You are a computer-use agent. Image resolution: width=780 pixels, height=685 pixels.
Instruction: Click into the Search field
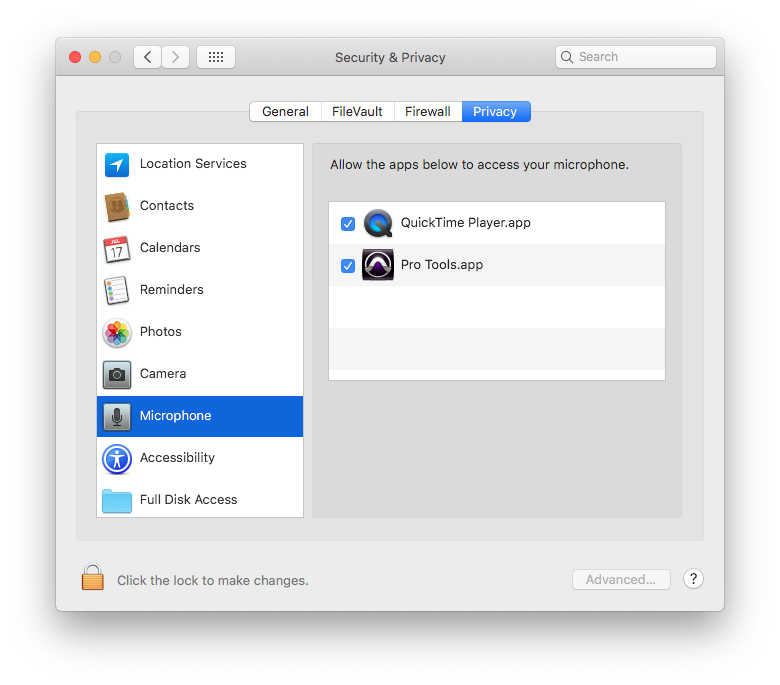pyautogui.click(x=636, y=57)
